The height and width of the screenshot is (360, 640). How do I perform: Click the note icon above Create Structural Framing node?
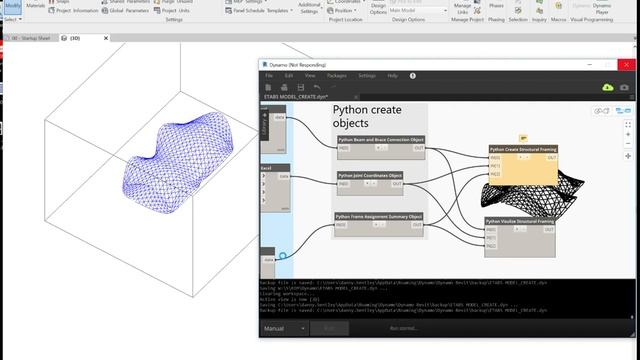[x=523, y=138]
